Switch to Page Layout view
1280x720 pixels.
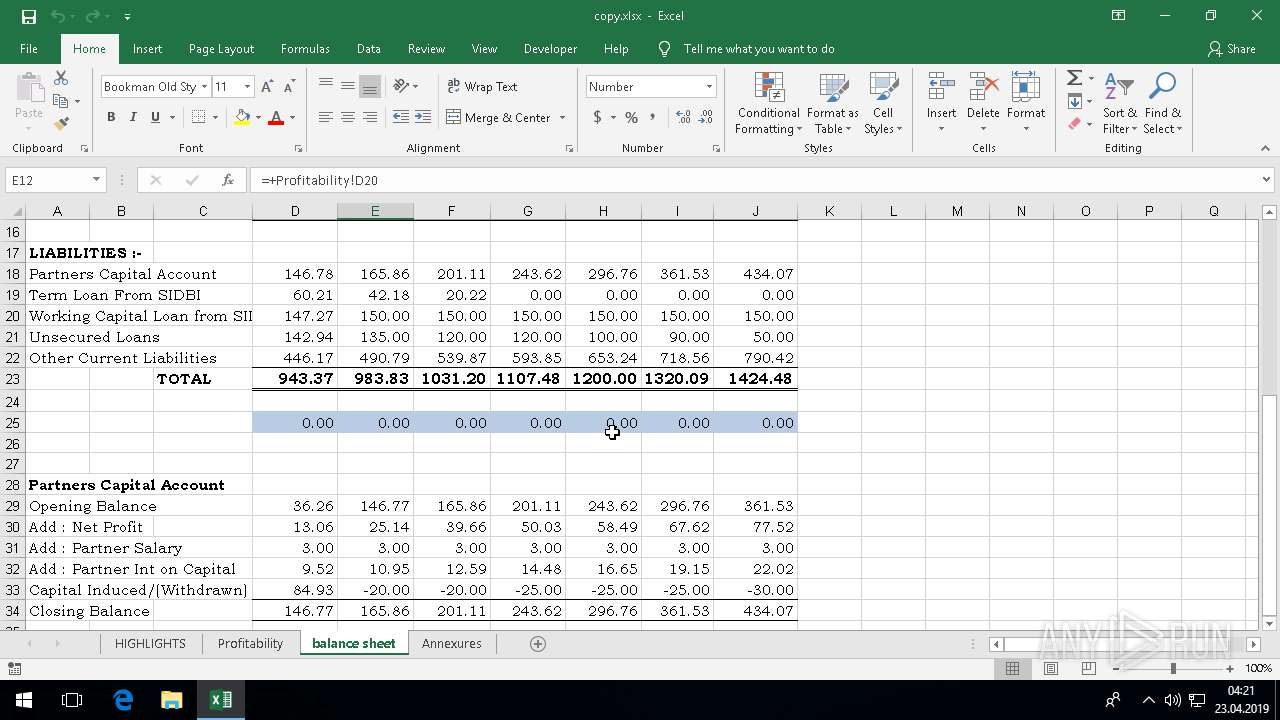click(x=1051, y=668)
